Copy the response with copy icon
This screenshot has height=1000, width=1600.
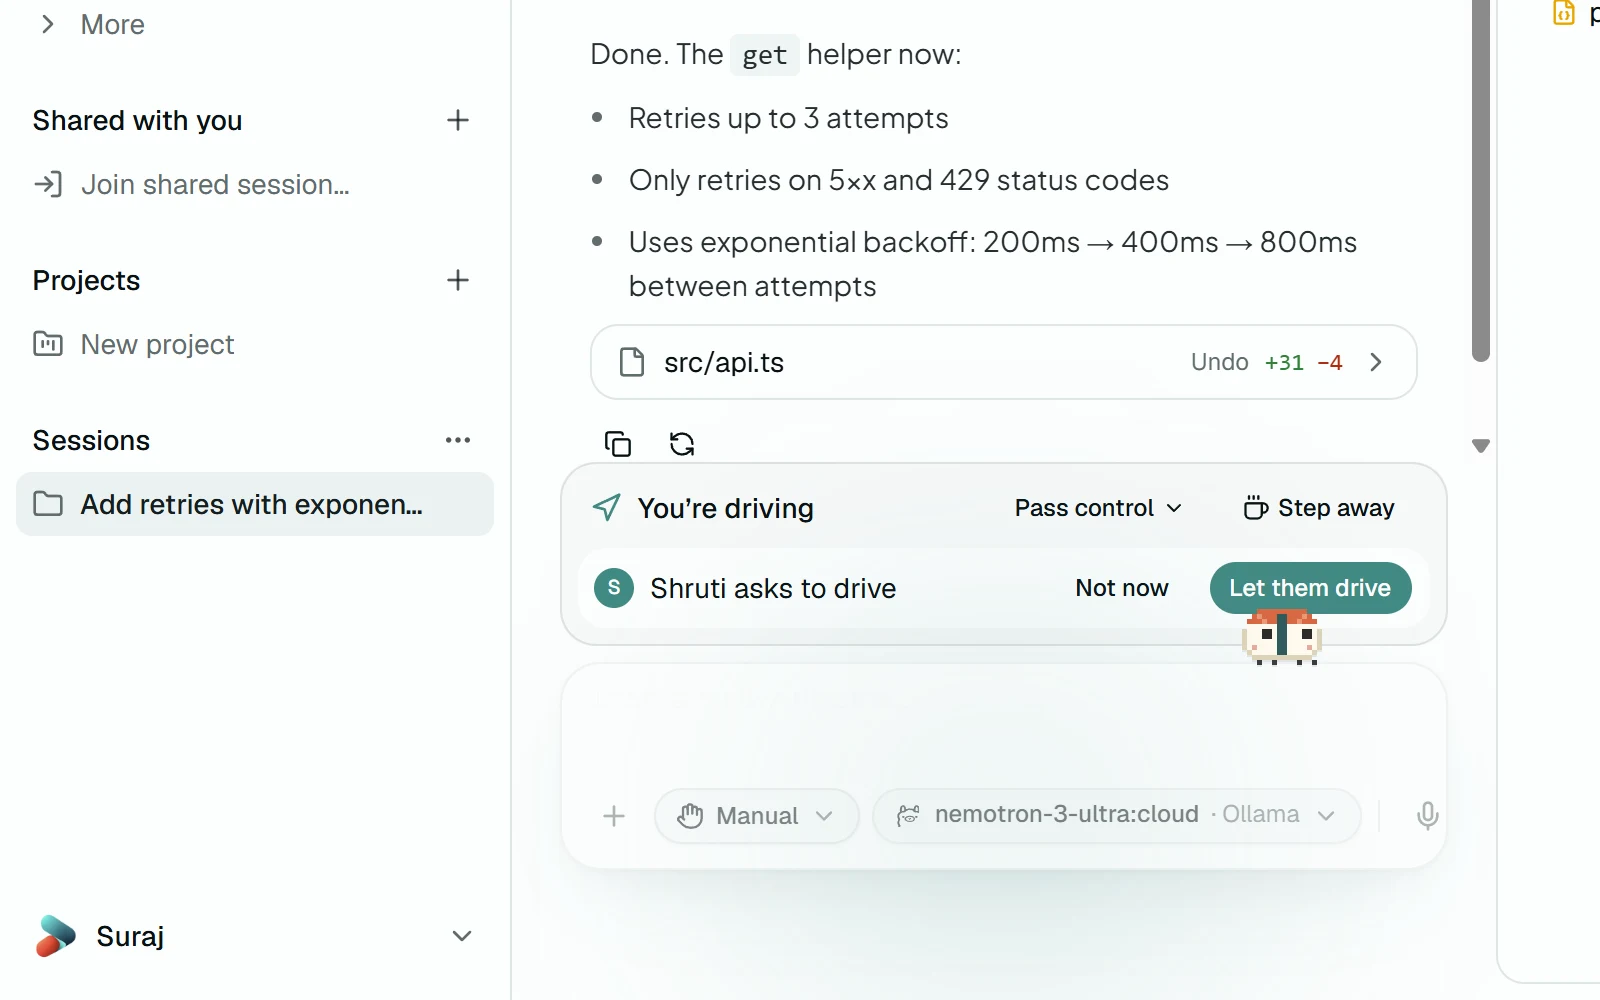coord(618,443)
